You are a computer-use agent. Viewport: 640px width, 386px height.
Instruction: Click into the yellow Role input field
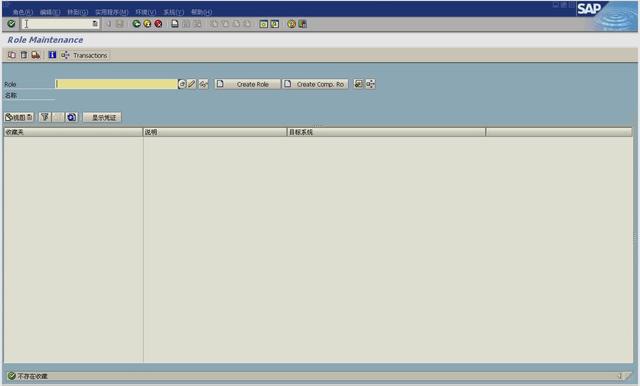[x=116, y=84]
